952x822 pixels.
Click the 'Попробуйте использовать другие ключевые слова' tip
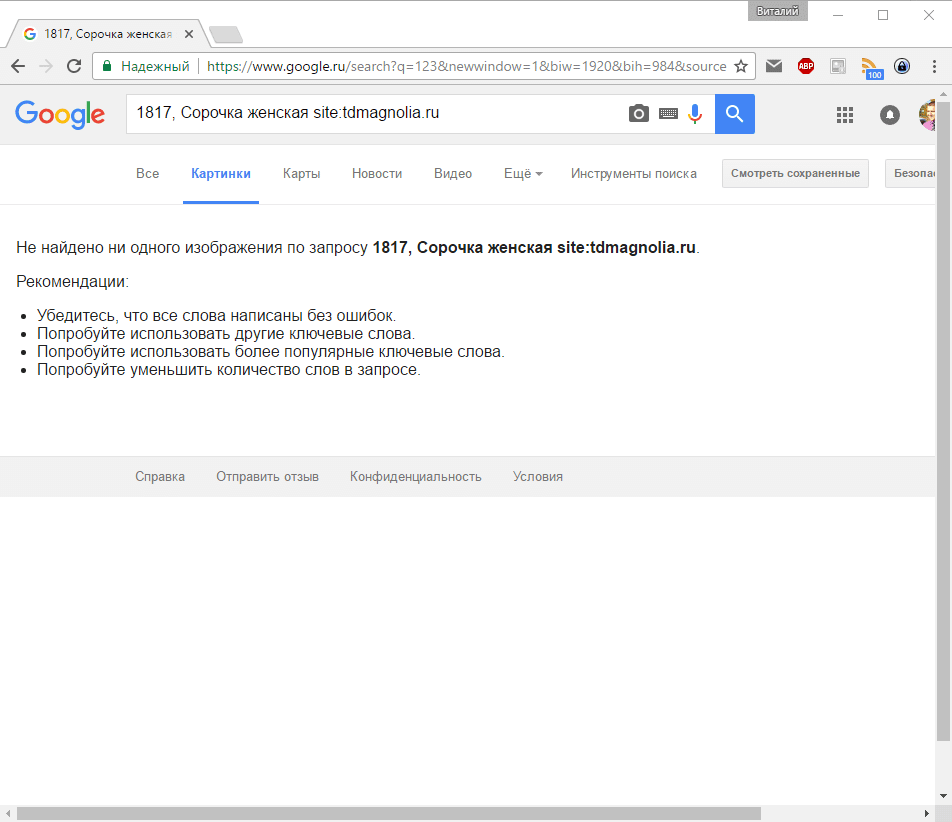pos(226,334)
